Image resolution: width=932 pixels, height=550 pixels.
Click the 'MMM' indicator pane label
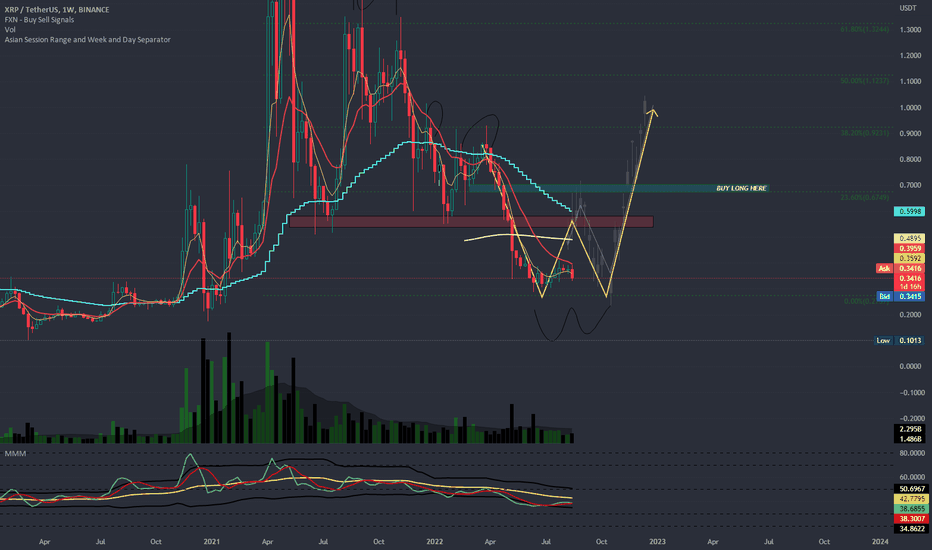pyautogui.click(x=15, y=454)
